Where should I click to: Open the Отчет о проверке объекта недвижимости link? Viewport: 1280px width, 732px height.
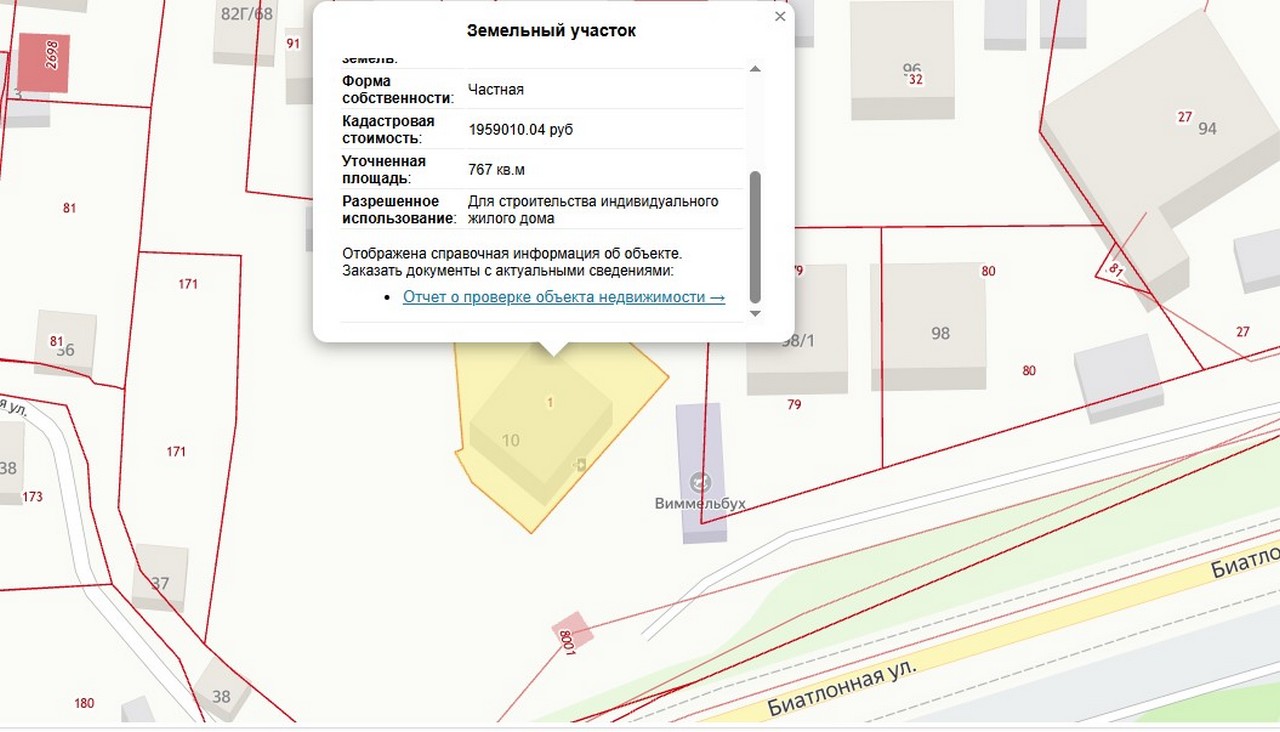coord(563,296)
